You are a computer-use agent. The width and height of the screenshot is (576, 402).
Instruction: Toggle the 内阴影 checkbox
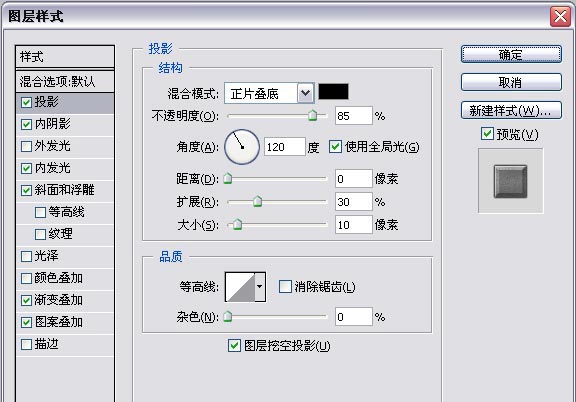click(x=26, y=124)
